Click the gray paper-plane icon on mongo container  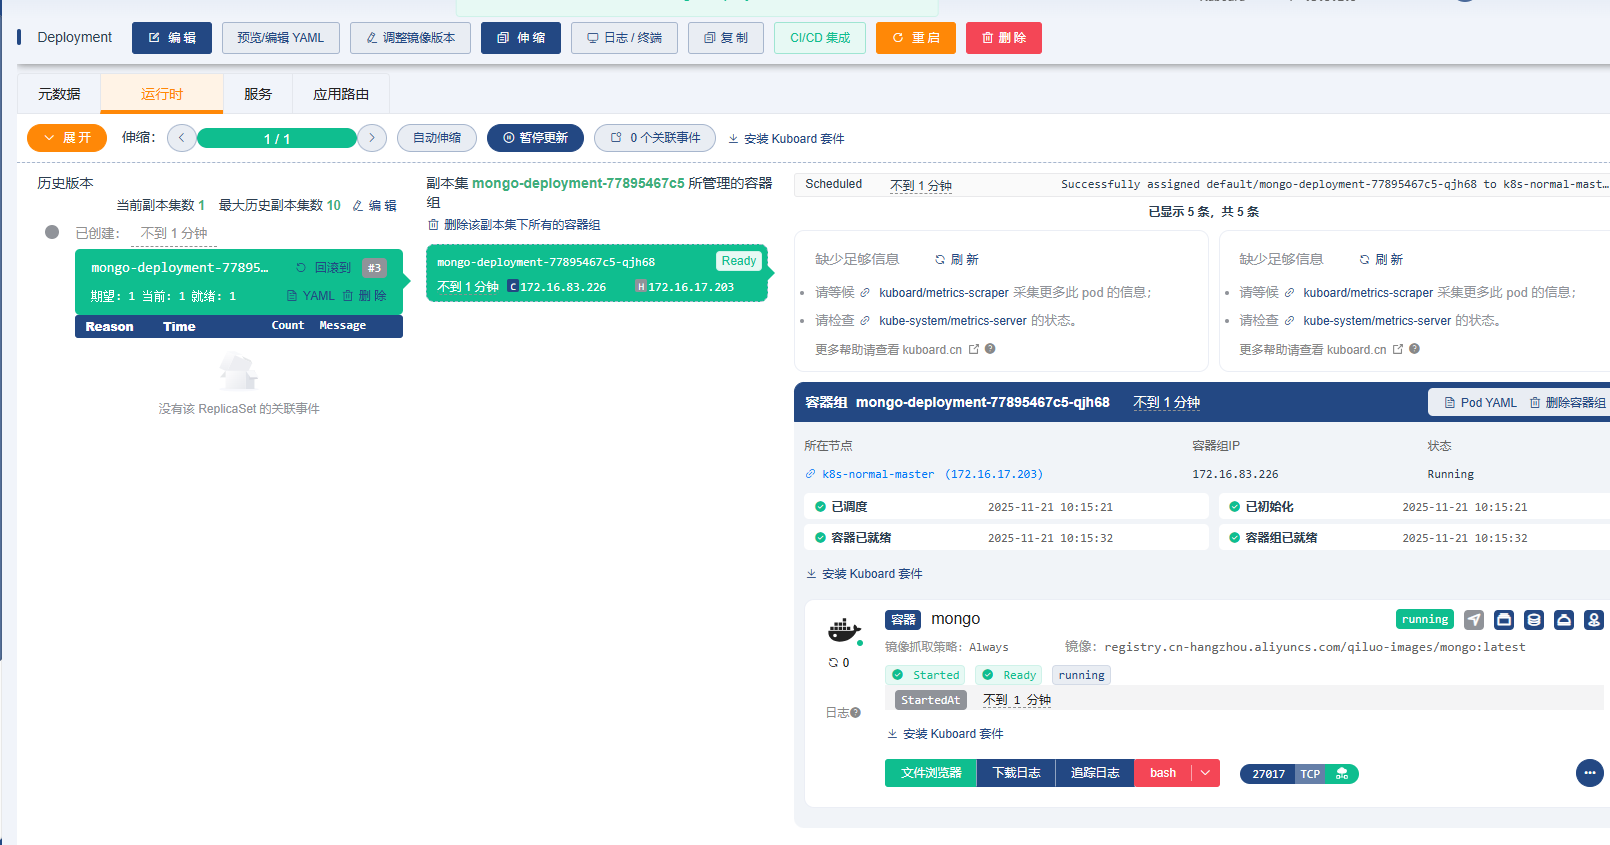pos(1474,620)
